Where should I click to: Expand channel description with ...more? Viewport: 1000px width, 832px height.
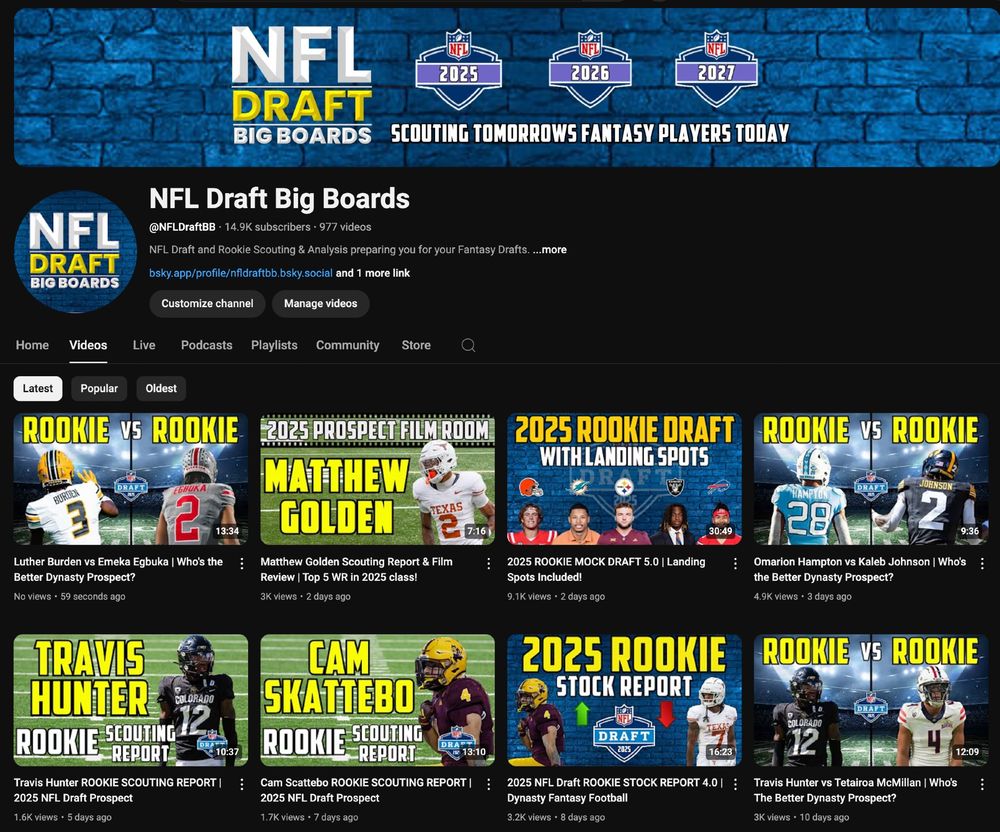pos(550,249)
